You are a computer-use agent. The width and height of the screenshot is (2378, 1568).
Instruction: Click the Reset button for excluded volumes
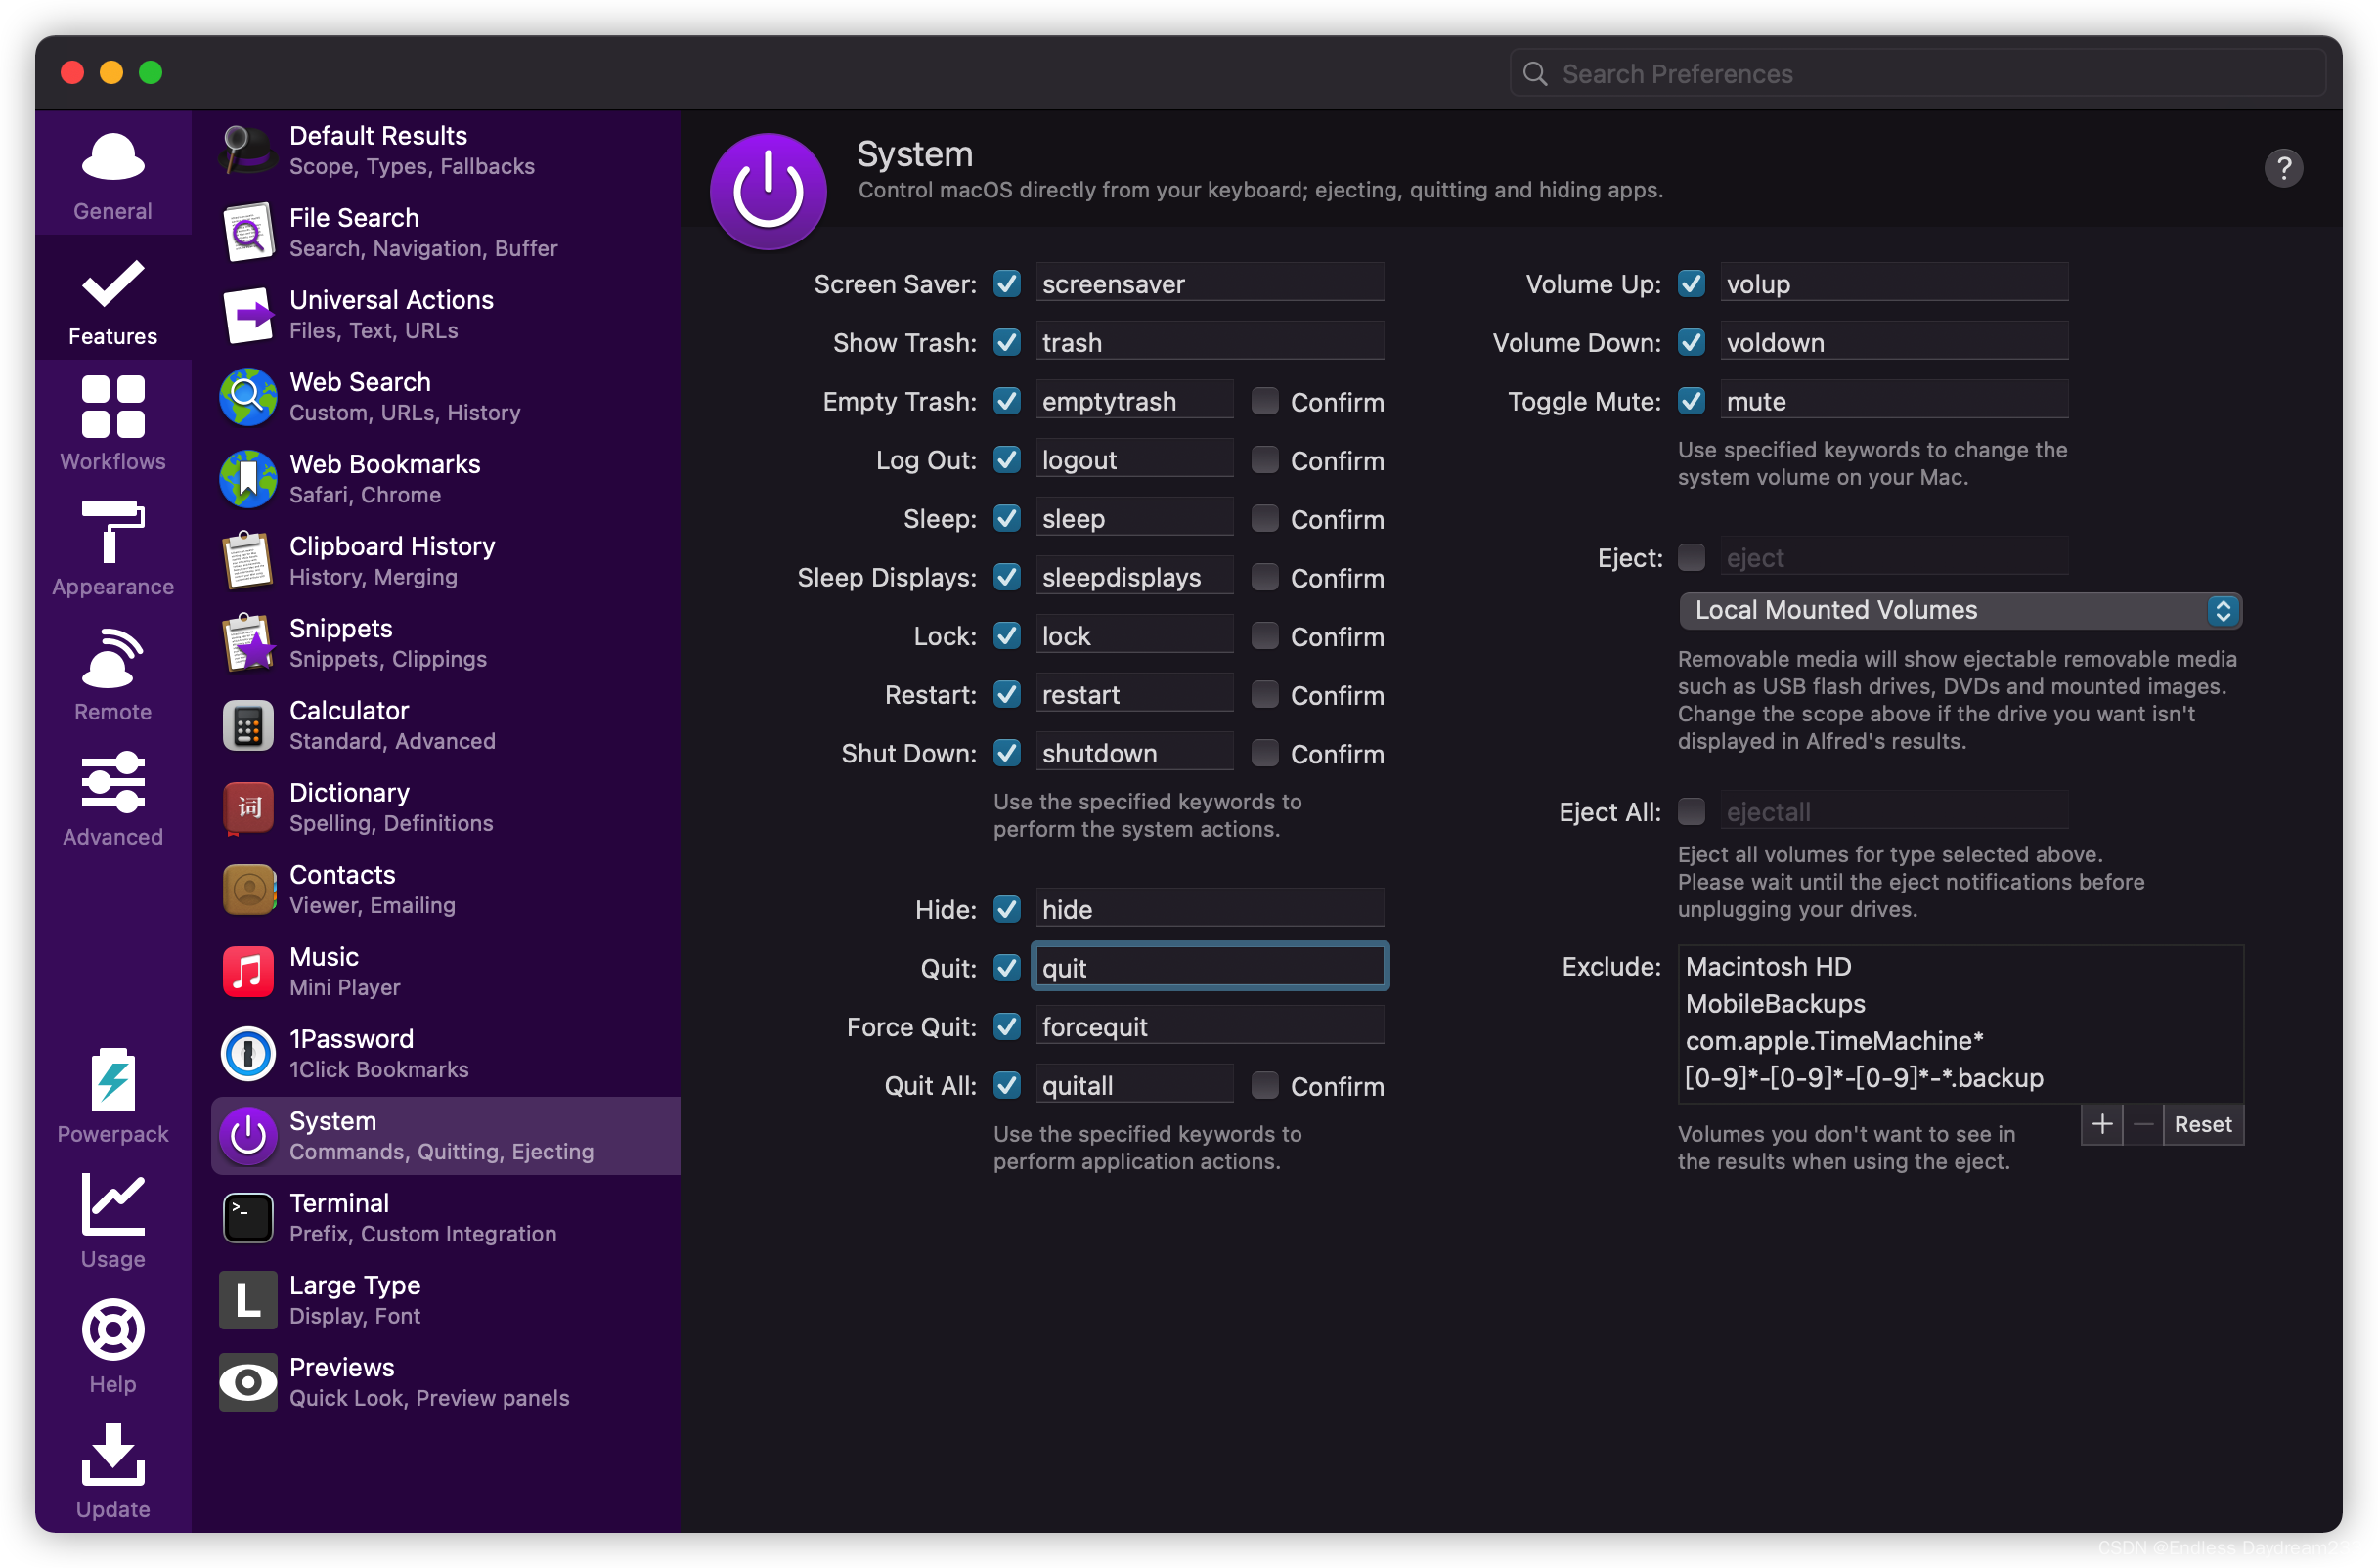click(2202, 1124)
